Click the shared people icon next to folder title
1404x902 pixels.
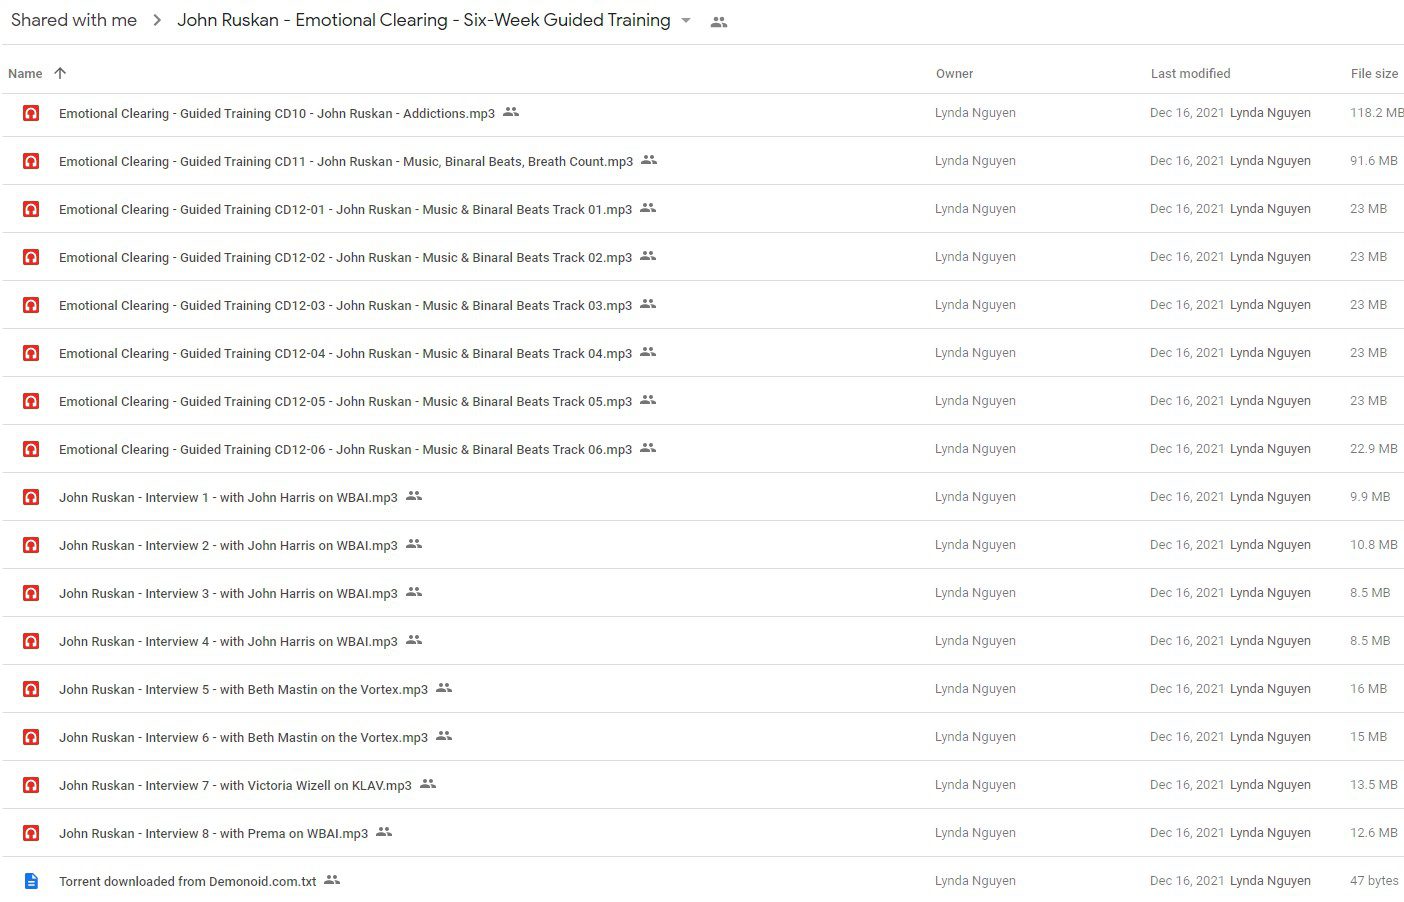pyautogui.click(x=719, y=22)
